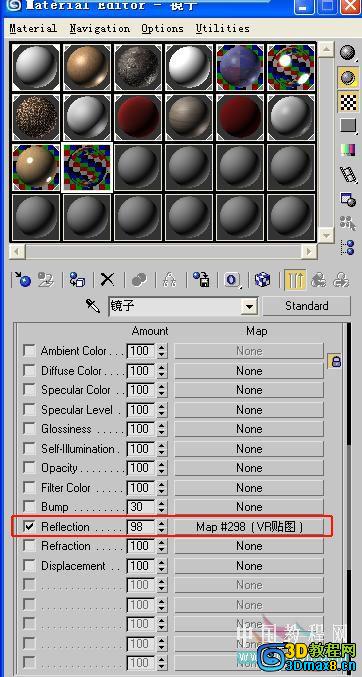Click the Get Material icon

(x=22, y=280)
